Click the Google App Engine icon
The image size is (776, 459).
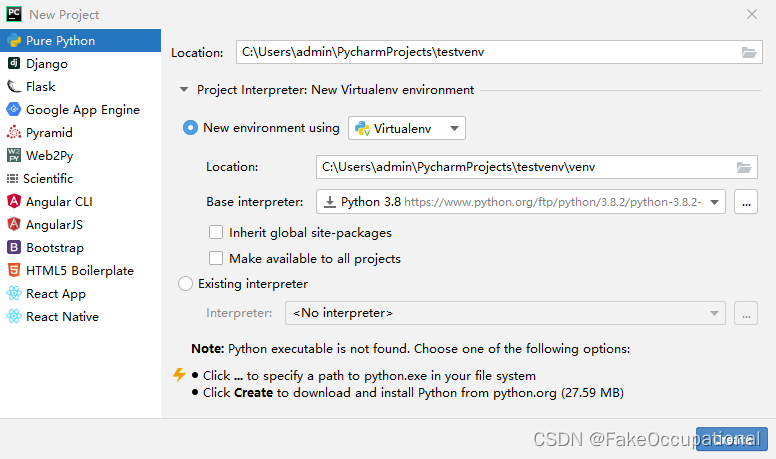pyautogui.click(x=14, y=109)
